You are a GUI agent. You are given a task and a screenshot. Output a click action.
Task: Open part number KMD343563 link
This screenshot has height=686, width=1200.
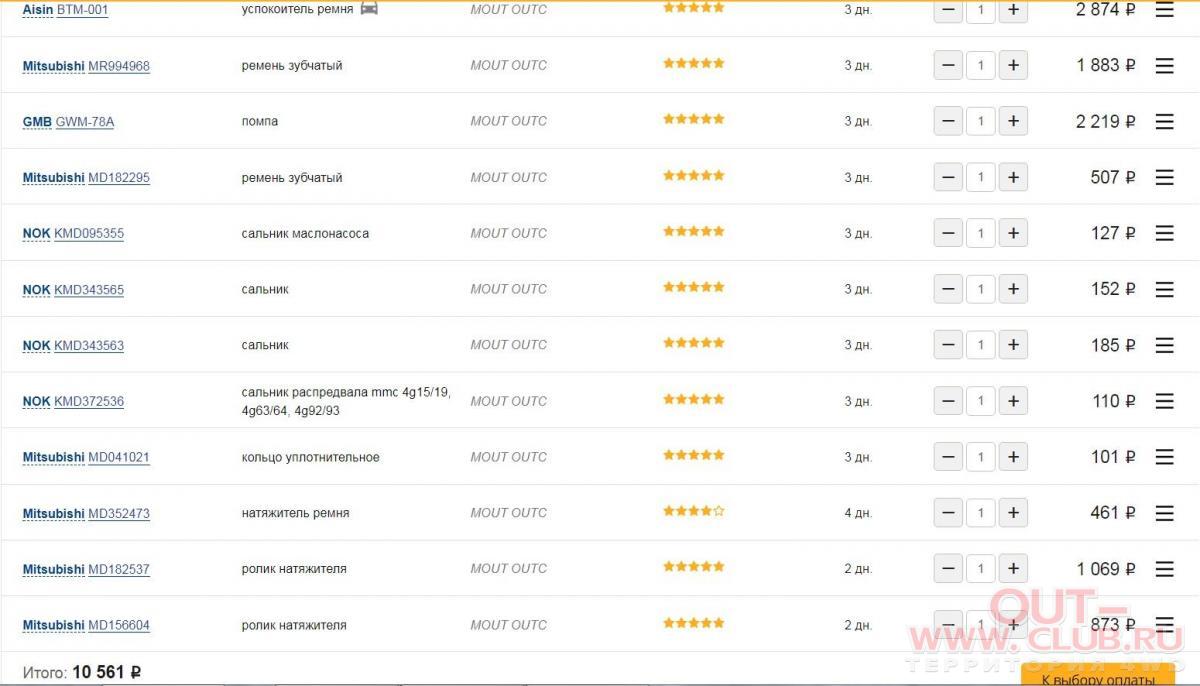pyautogui.click(x=89, y=346)
